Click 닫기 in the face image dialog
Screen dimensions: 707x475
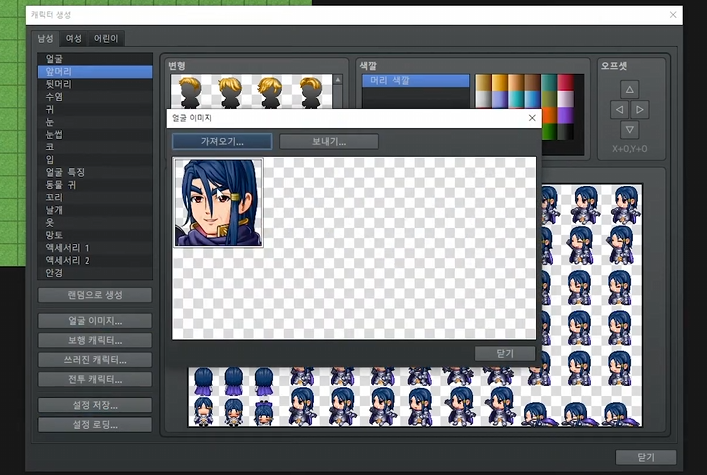(505, 354)
